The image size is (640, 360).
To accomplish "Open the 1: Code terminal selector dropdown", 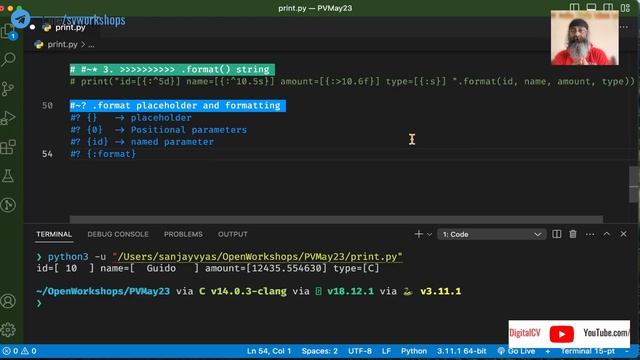I will coord(491,234).
